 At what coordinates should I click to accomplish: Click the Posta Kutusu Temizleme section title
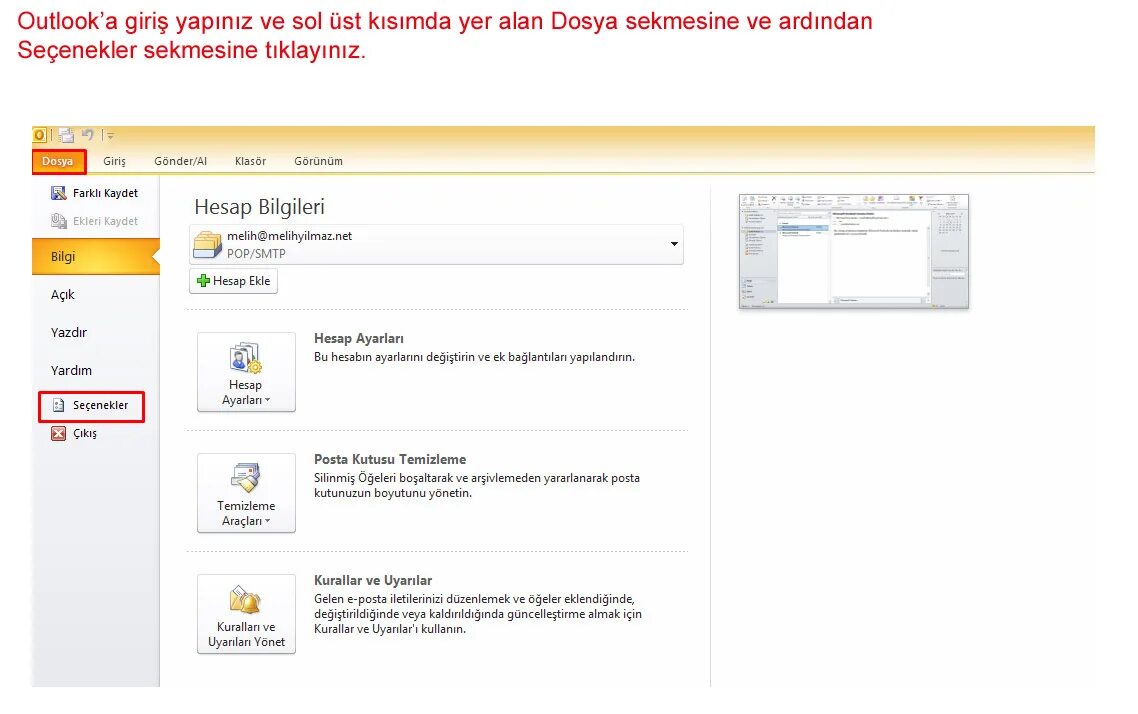tap(390, 459)
